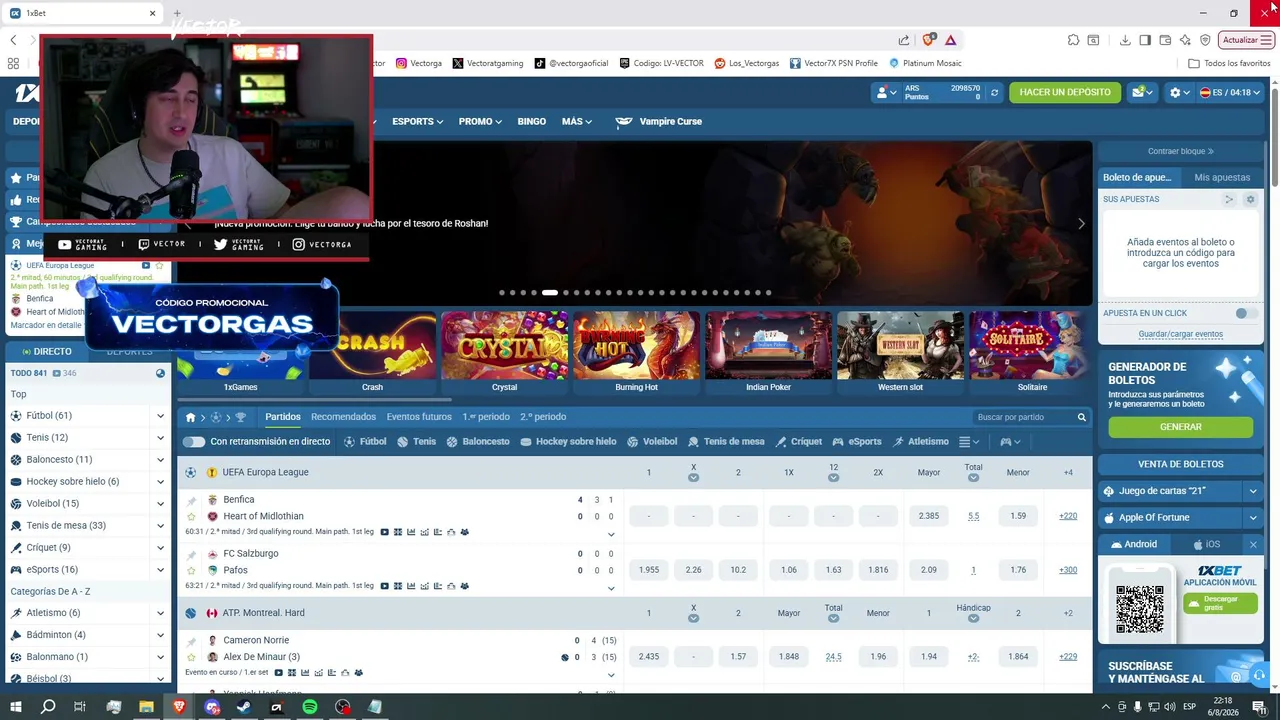Pin the Benfica match

click(x=191, y=500)
